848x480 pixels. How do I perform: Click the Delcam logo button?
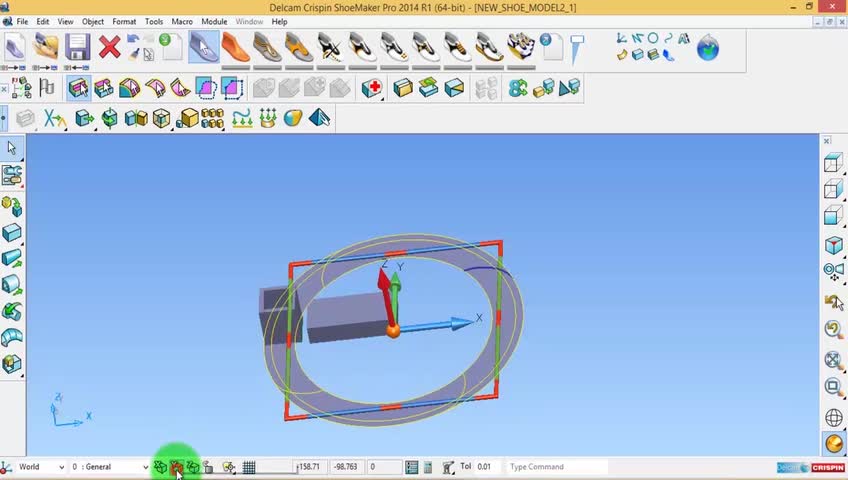793,468
